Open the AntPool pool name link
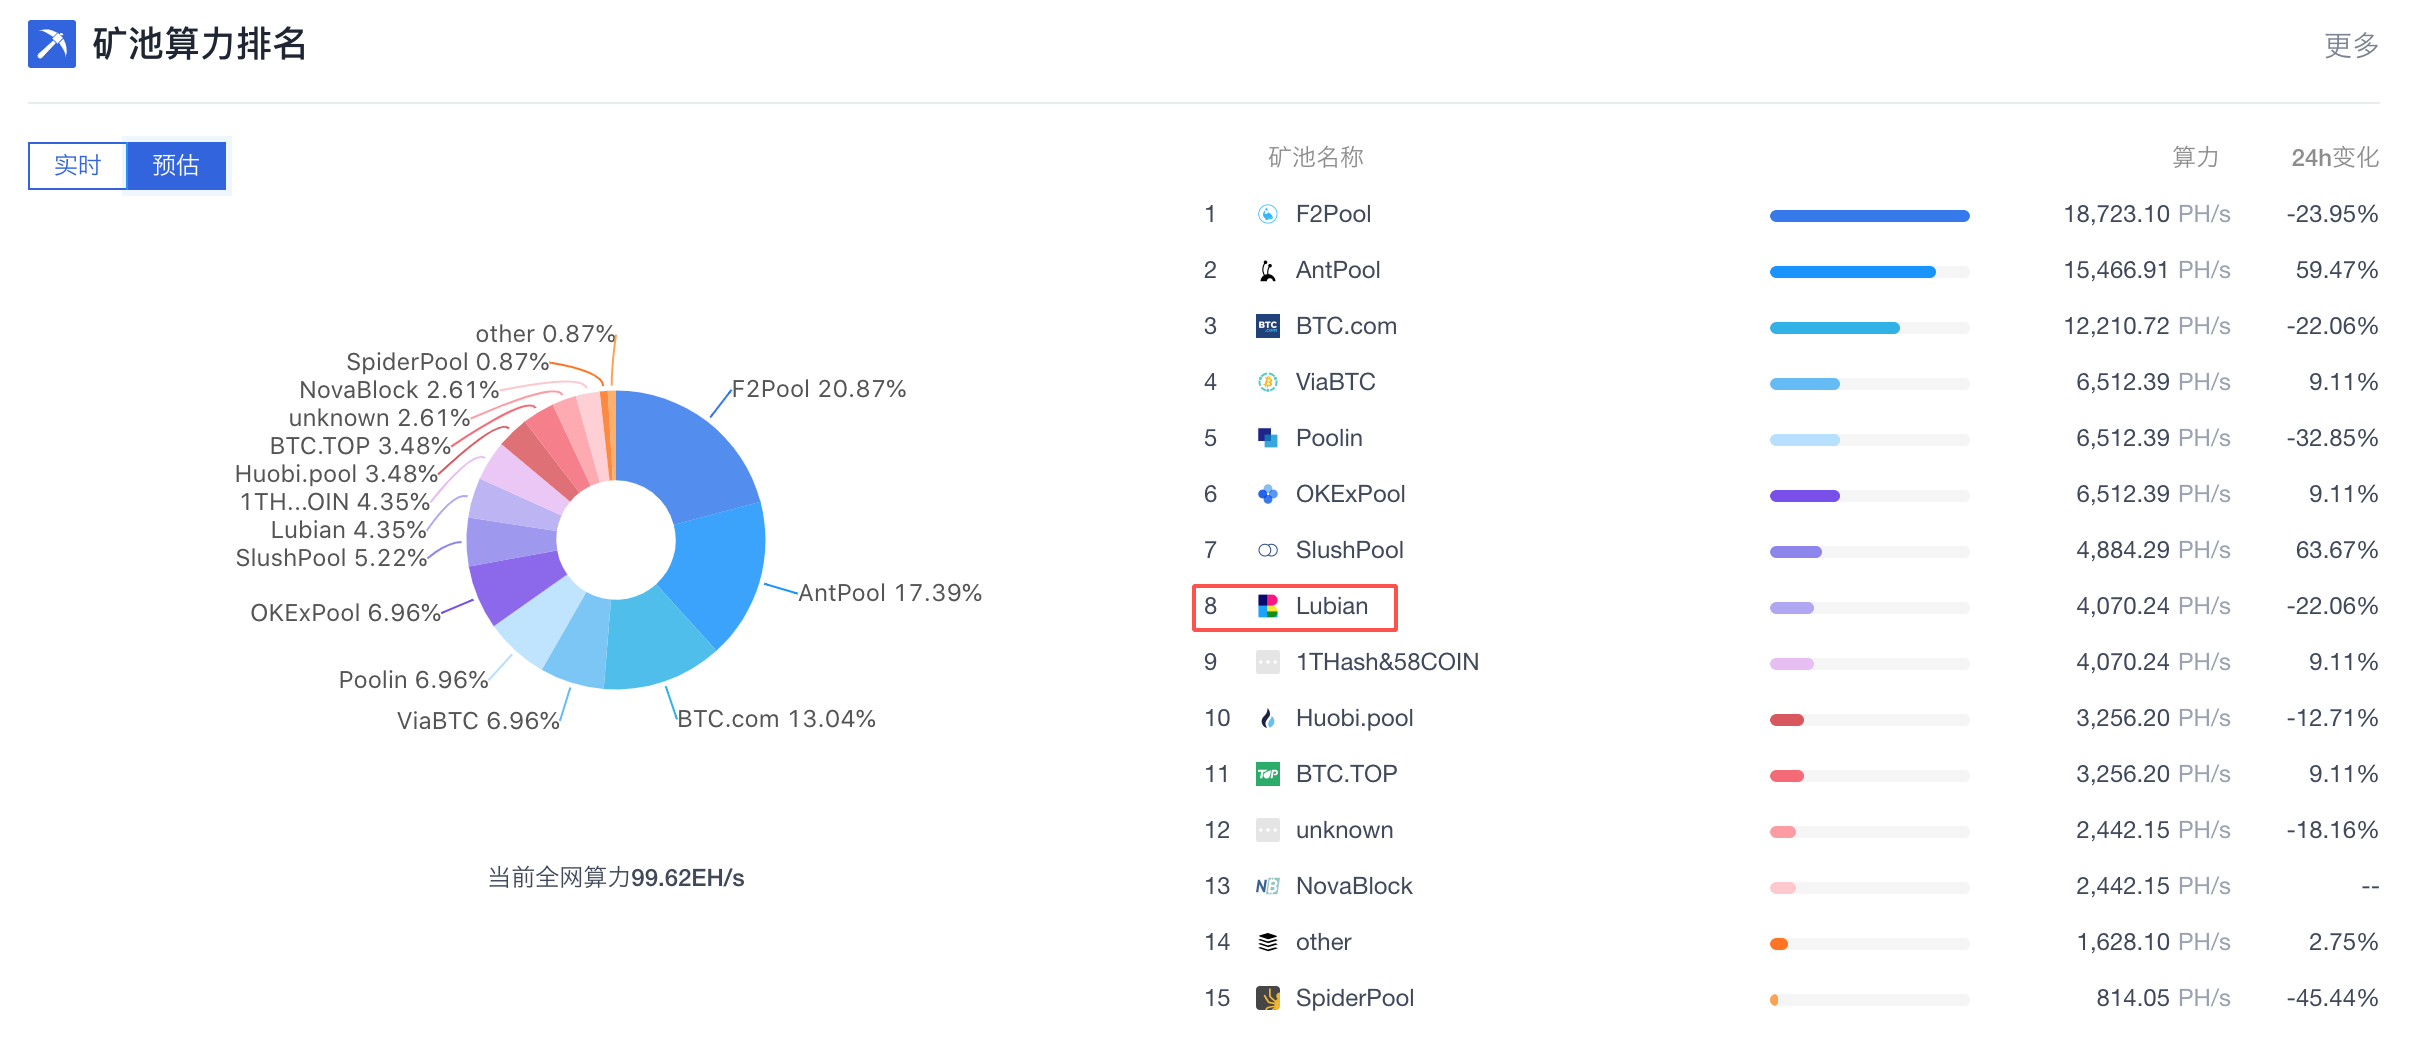The height and width of the screenshot is (1052, 2426). click(1338, 270)
